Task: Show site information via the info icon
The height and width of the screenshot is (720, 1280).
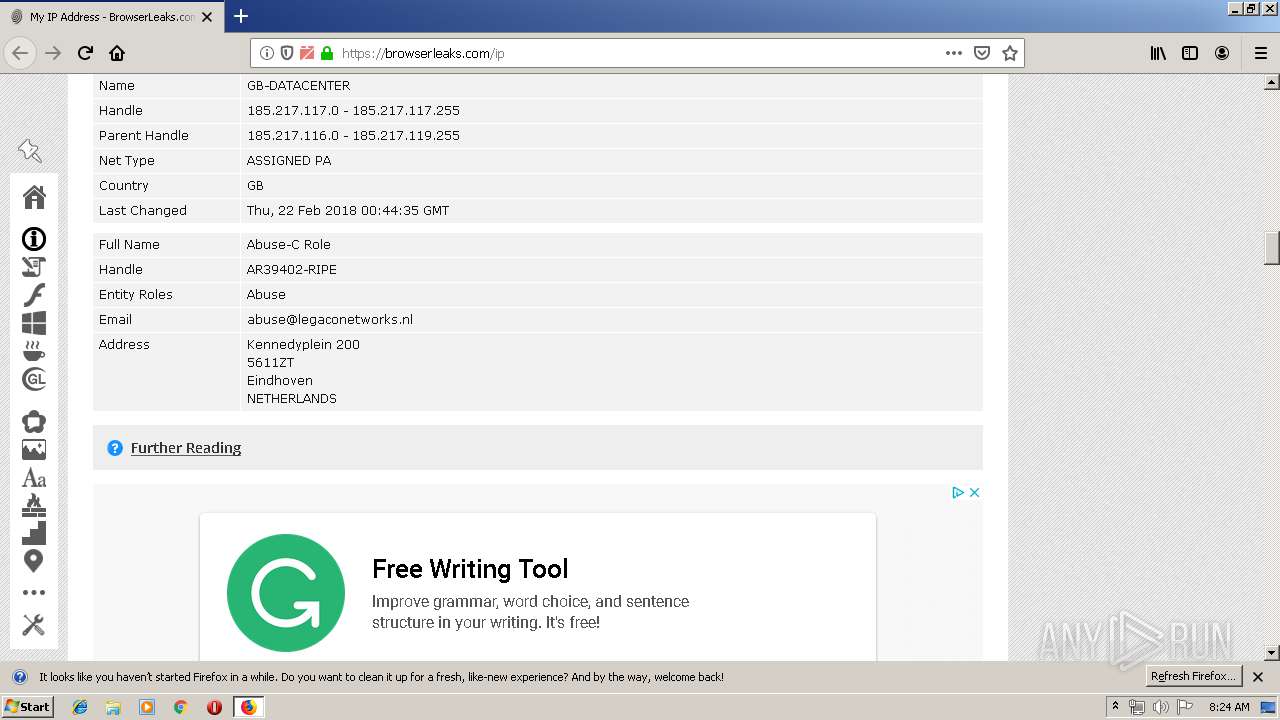Action: (x=267, y=53)
